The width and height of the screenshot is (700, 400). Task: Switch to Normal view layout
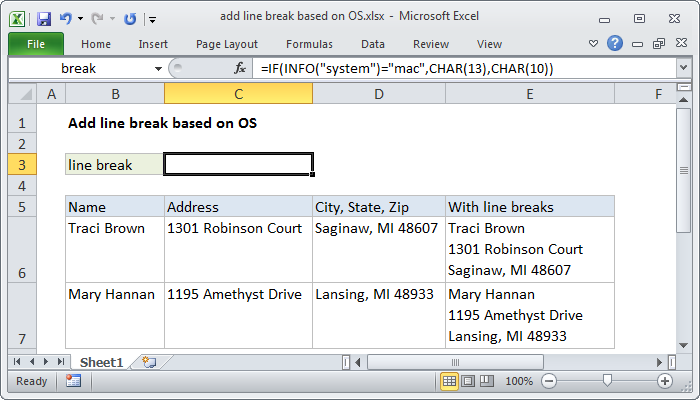450,381
